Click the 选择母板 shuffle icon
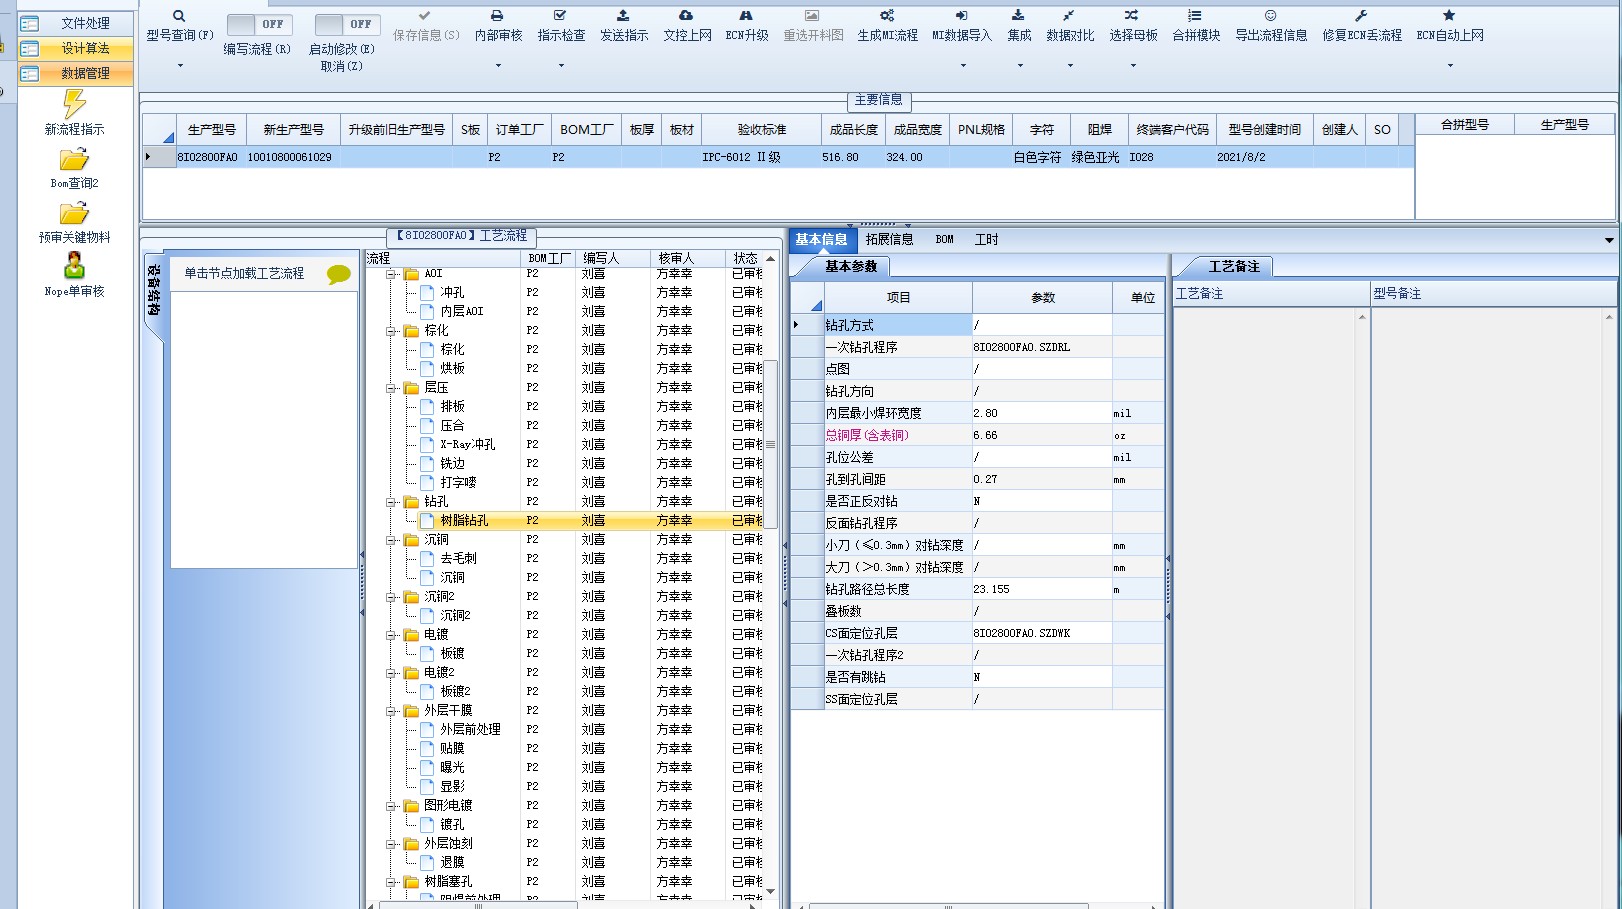This screenshot has width=1622, height=909. pos(1131,16)
